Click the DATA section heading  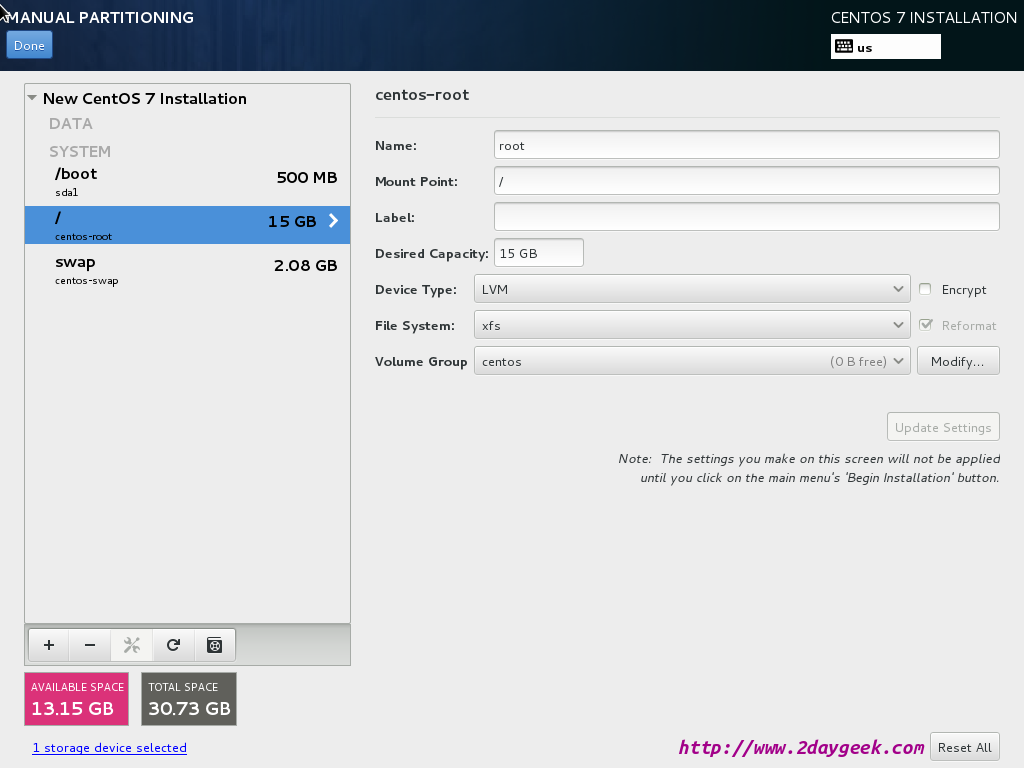71,123
